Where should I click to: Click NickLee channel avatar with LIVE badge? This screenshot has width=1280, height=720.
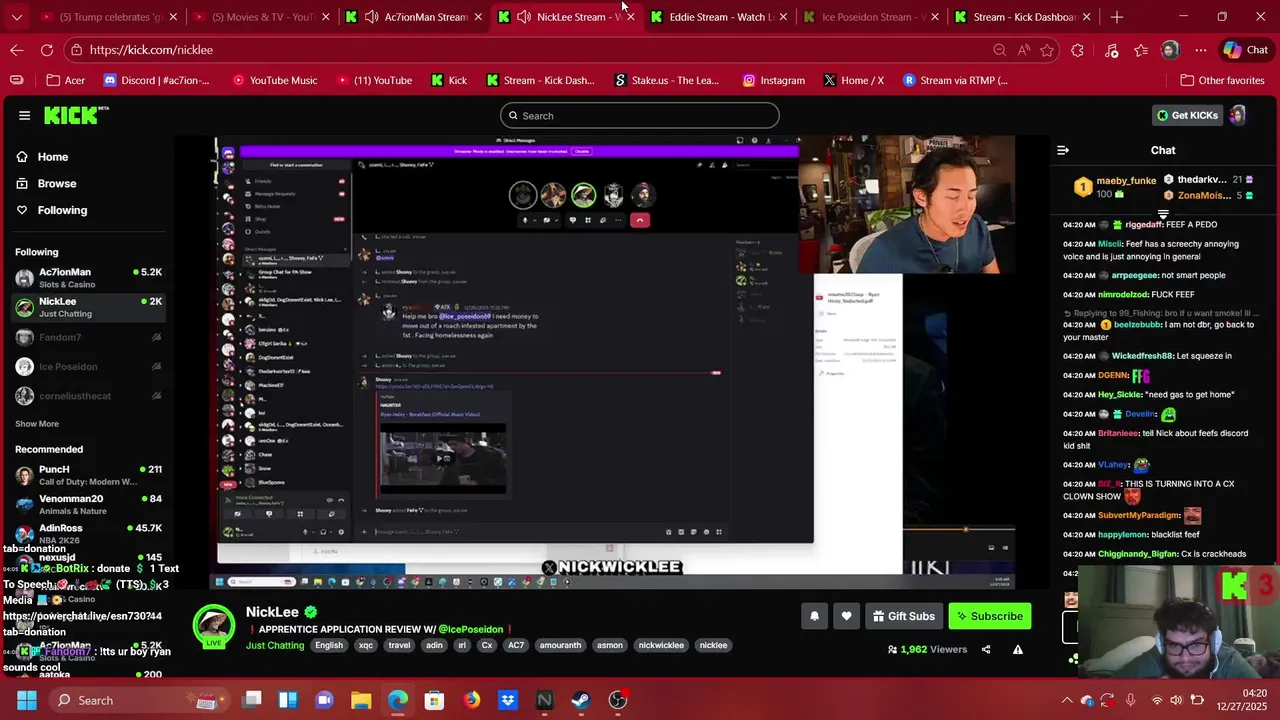point(213,627)
